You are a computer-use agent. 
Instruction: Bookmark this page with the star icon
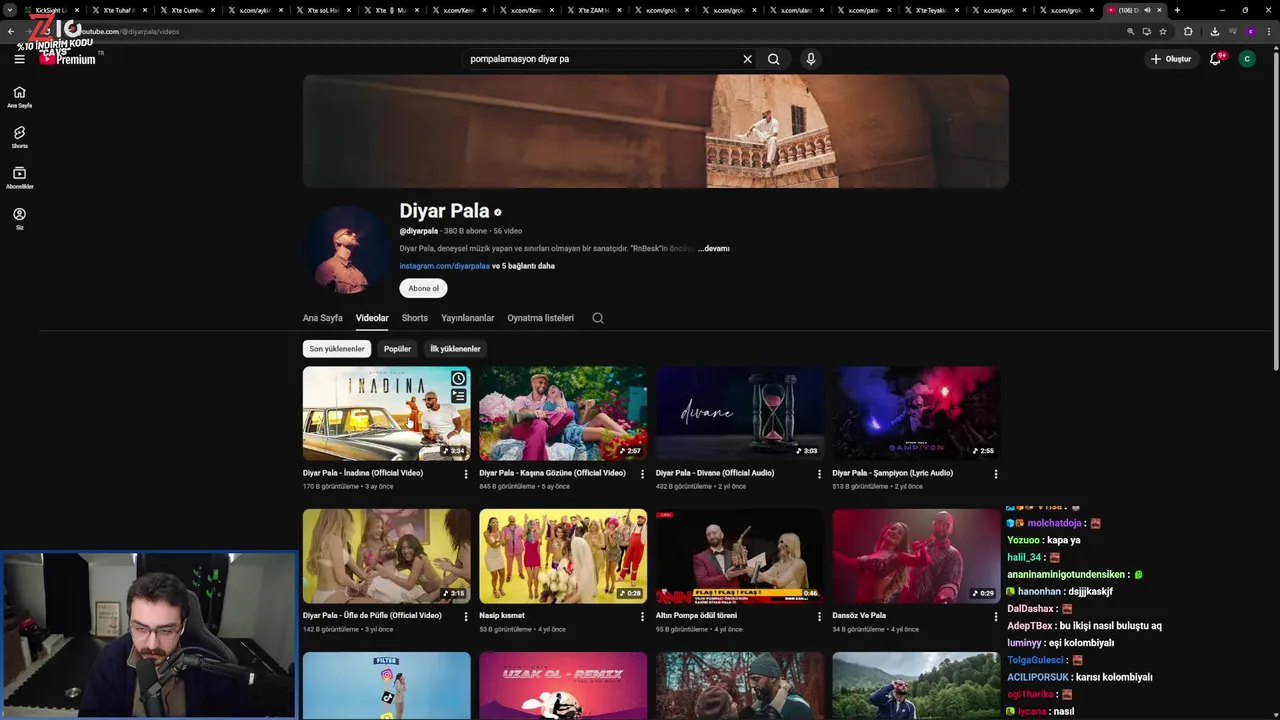pyautogui.click(x=1163, y=31)
